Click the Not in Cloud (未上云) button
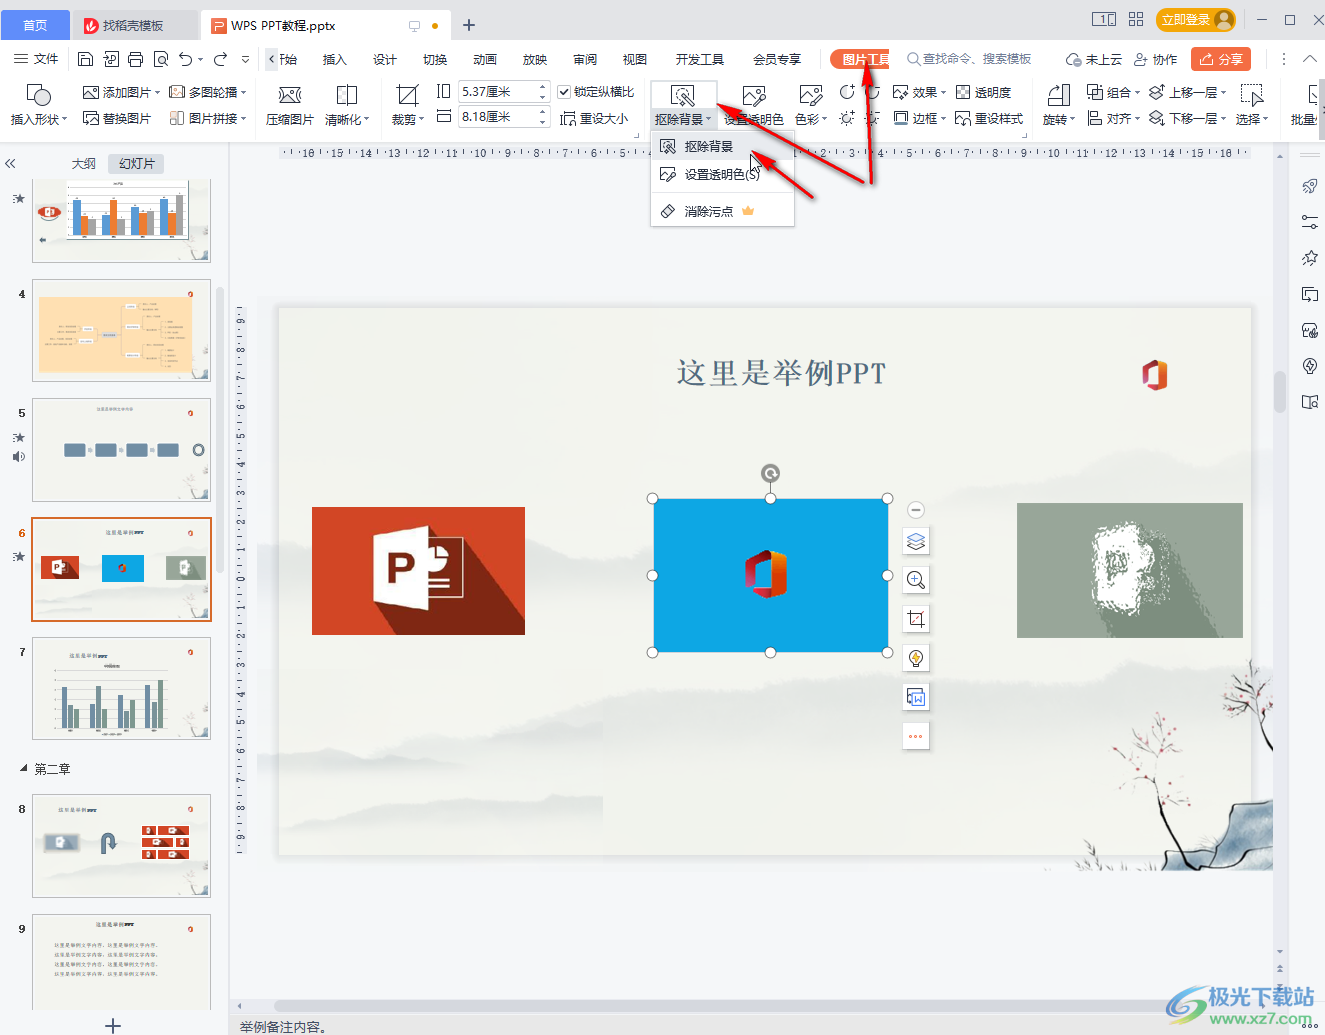The width and height of the screenshot is (1325, 1035). 1093,59
